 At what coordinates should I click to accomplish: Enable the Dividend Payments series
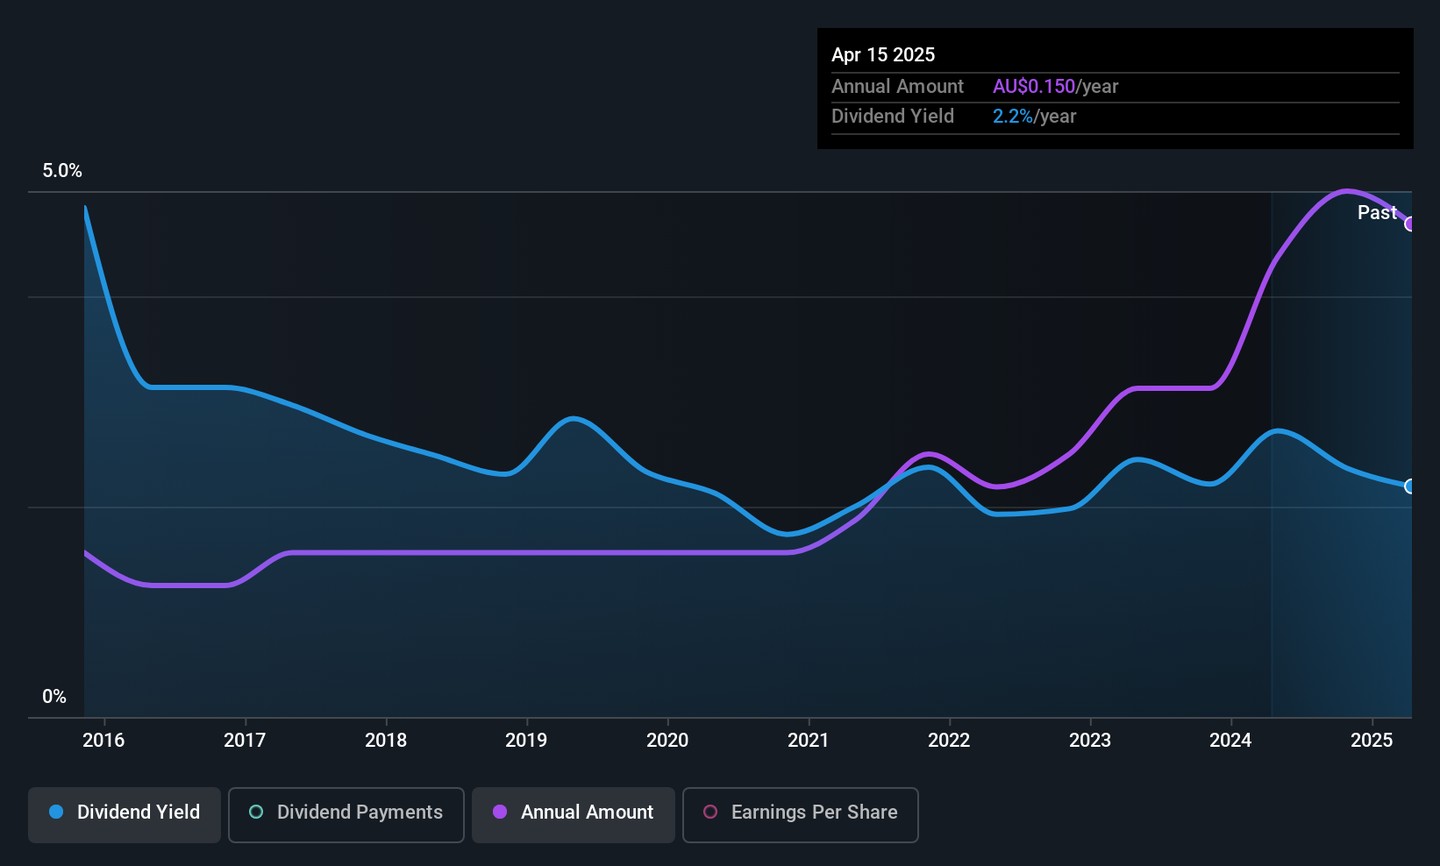(346, 814)
